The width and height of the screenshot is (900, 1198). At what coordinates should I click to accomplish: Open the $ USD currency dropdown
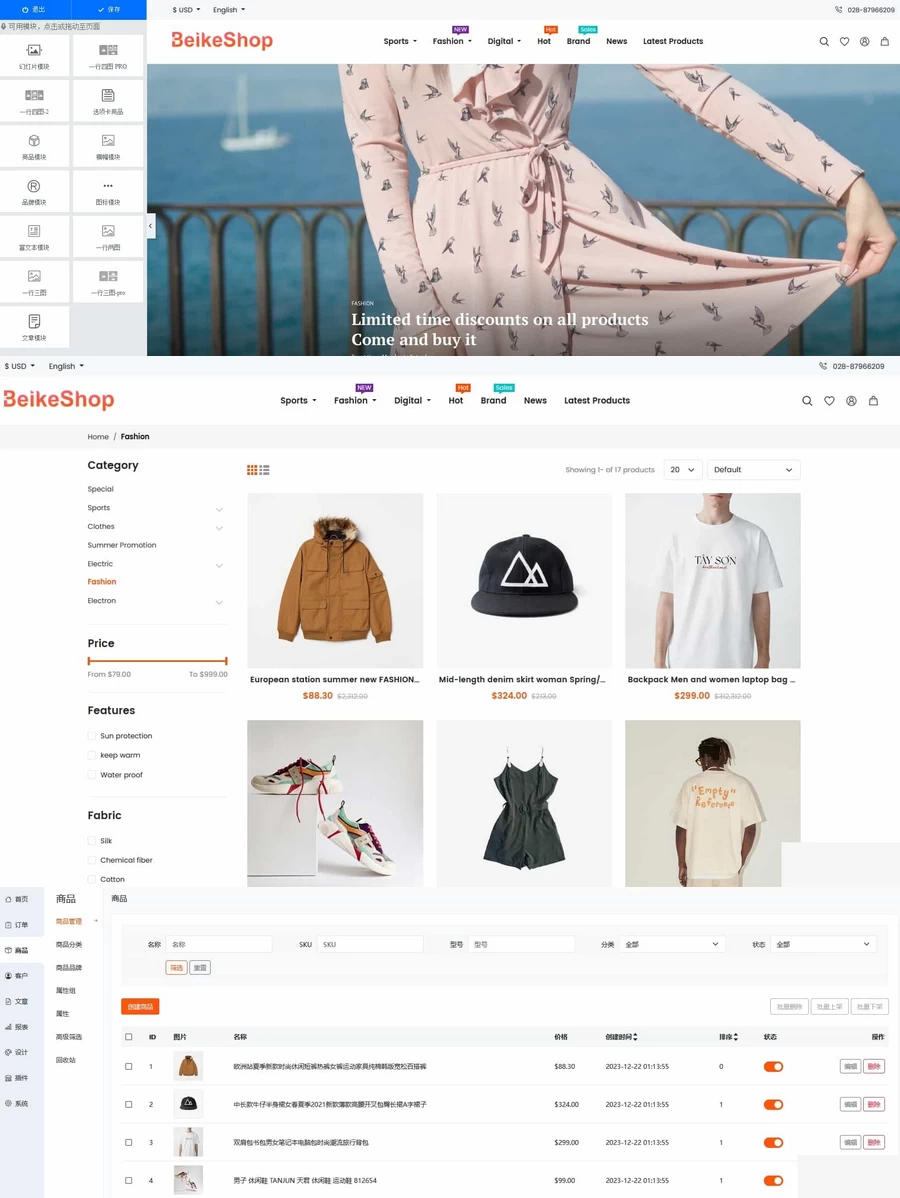coord(20,366)
